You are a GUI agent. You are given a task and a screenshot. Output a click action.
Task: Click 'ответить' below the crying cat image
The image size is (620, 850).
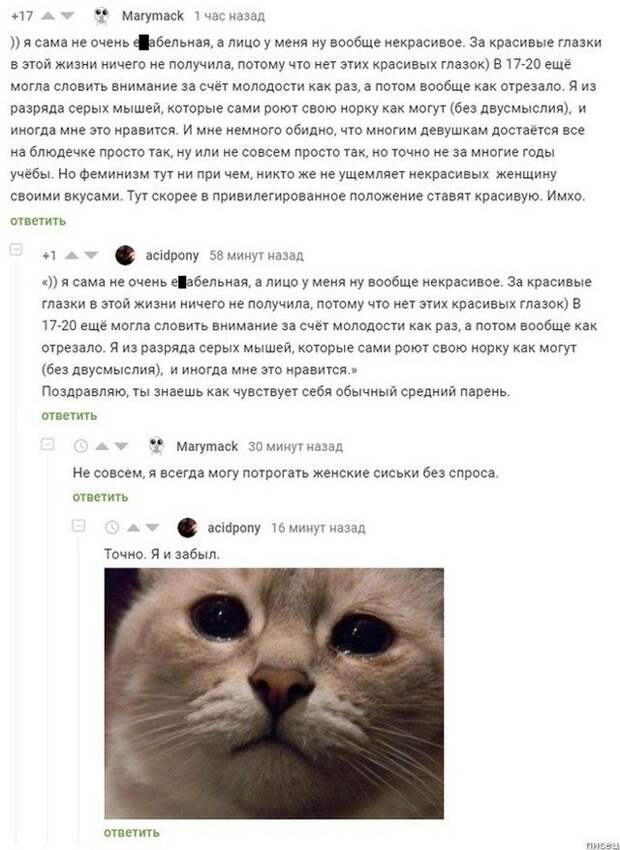132,832
